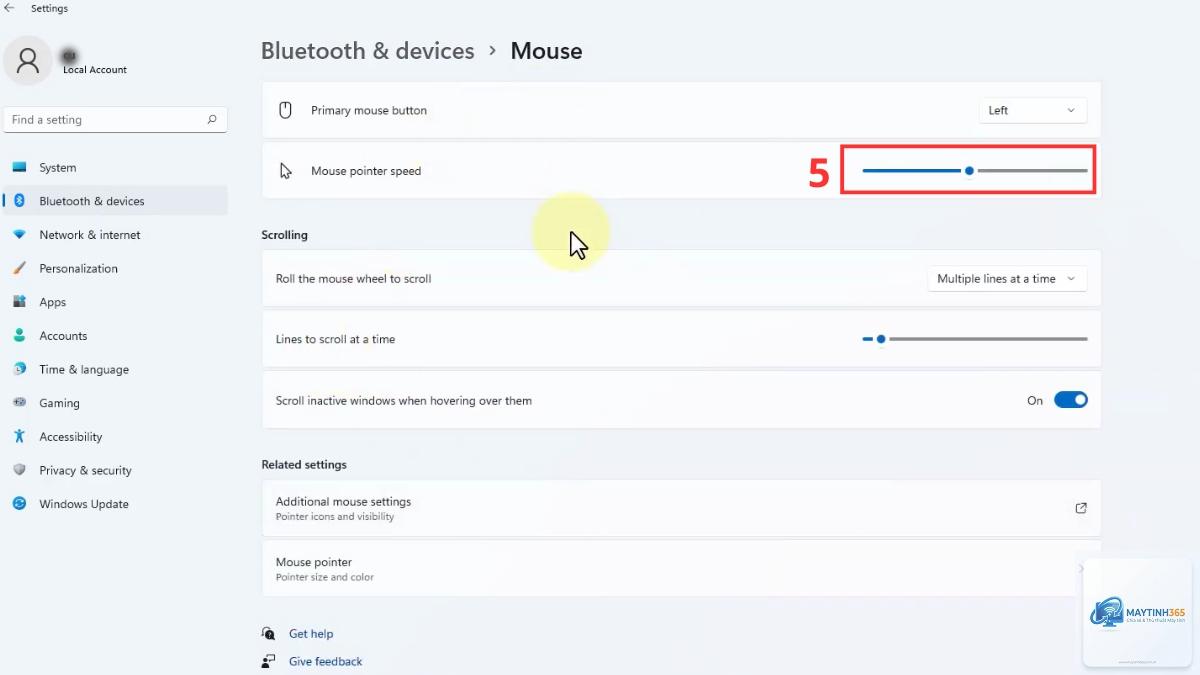This screenshot has height=675, width=1200.
Task: Click the Network & internet wifi icon
Action: coord(19,235)
